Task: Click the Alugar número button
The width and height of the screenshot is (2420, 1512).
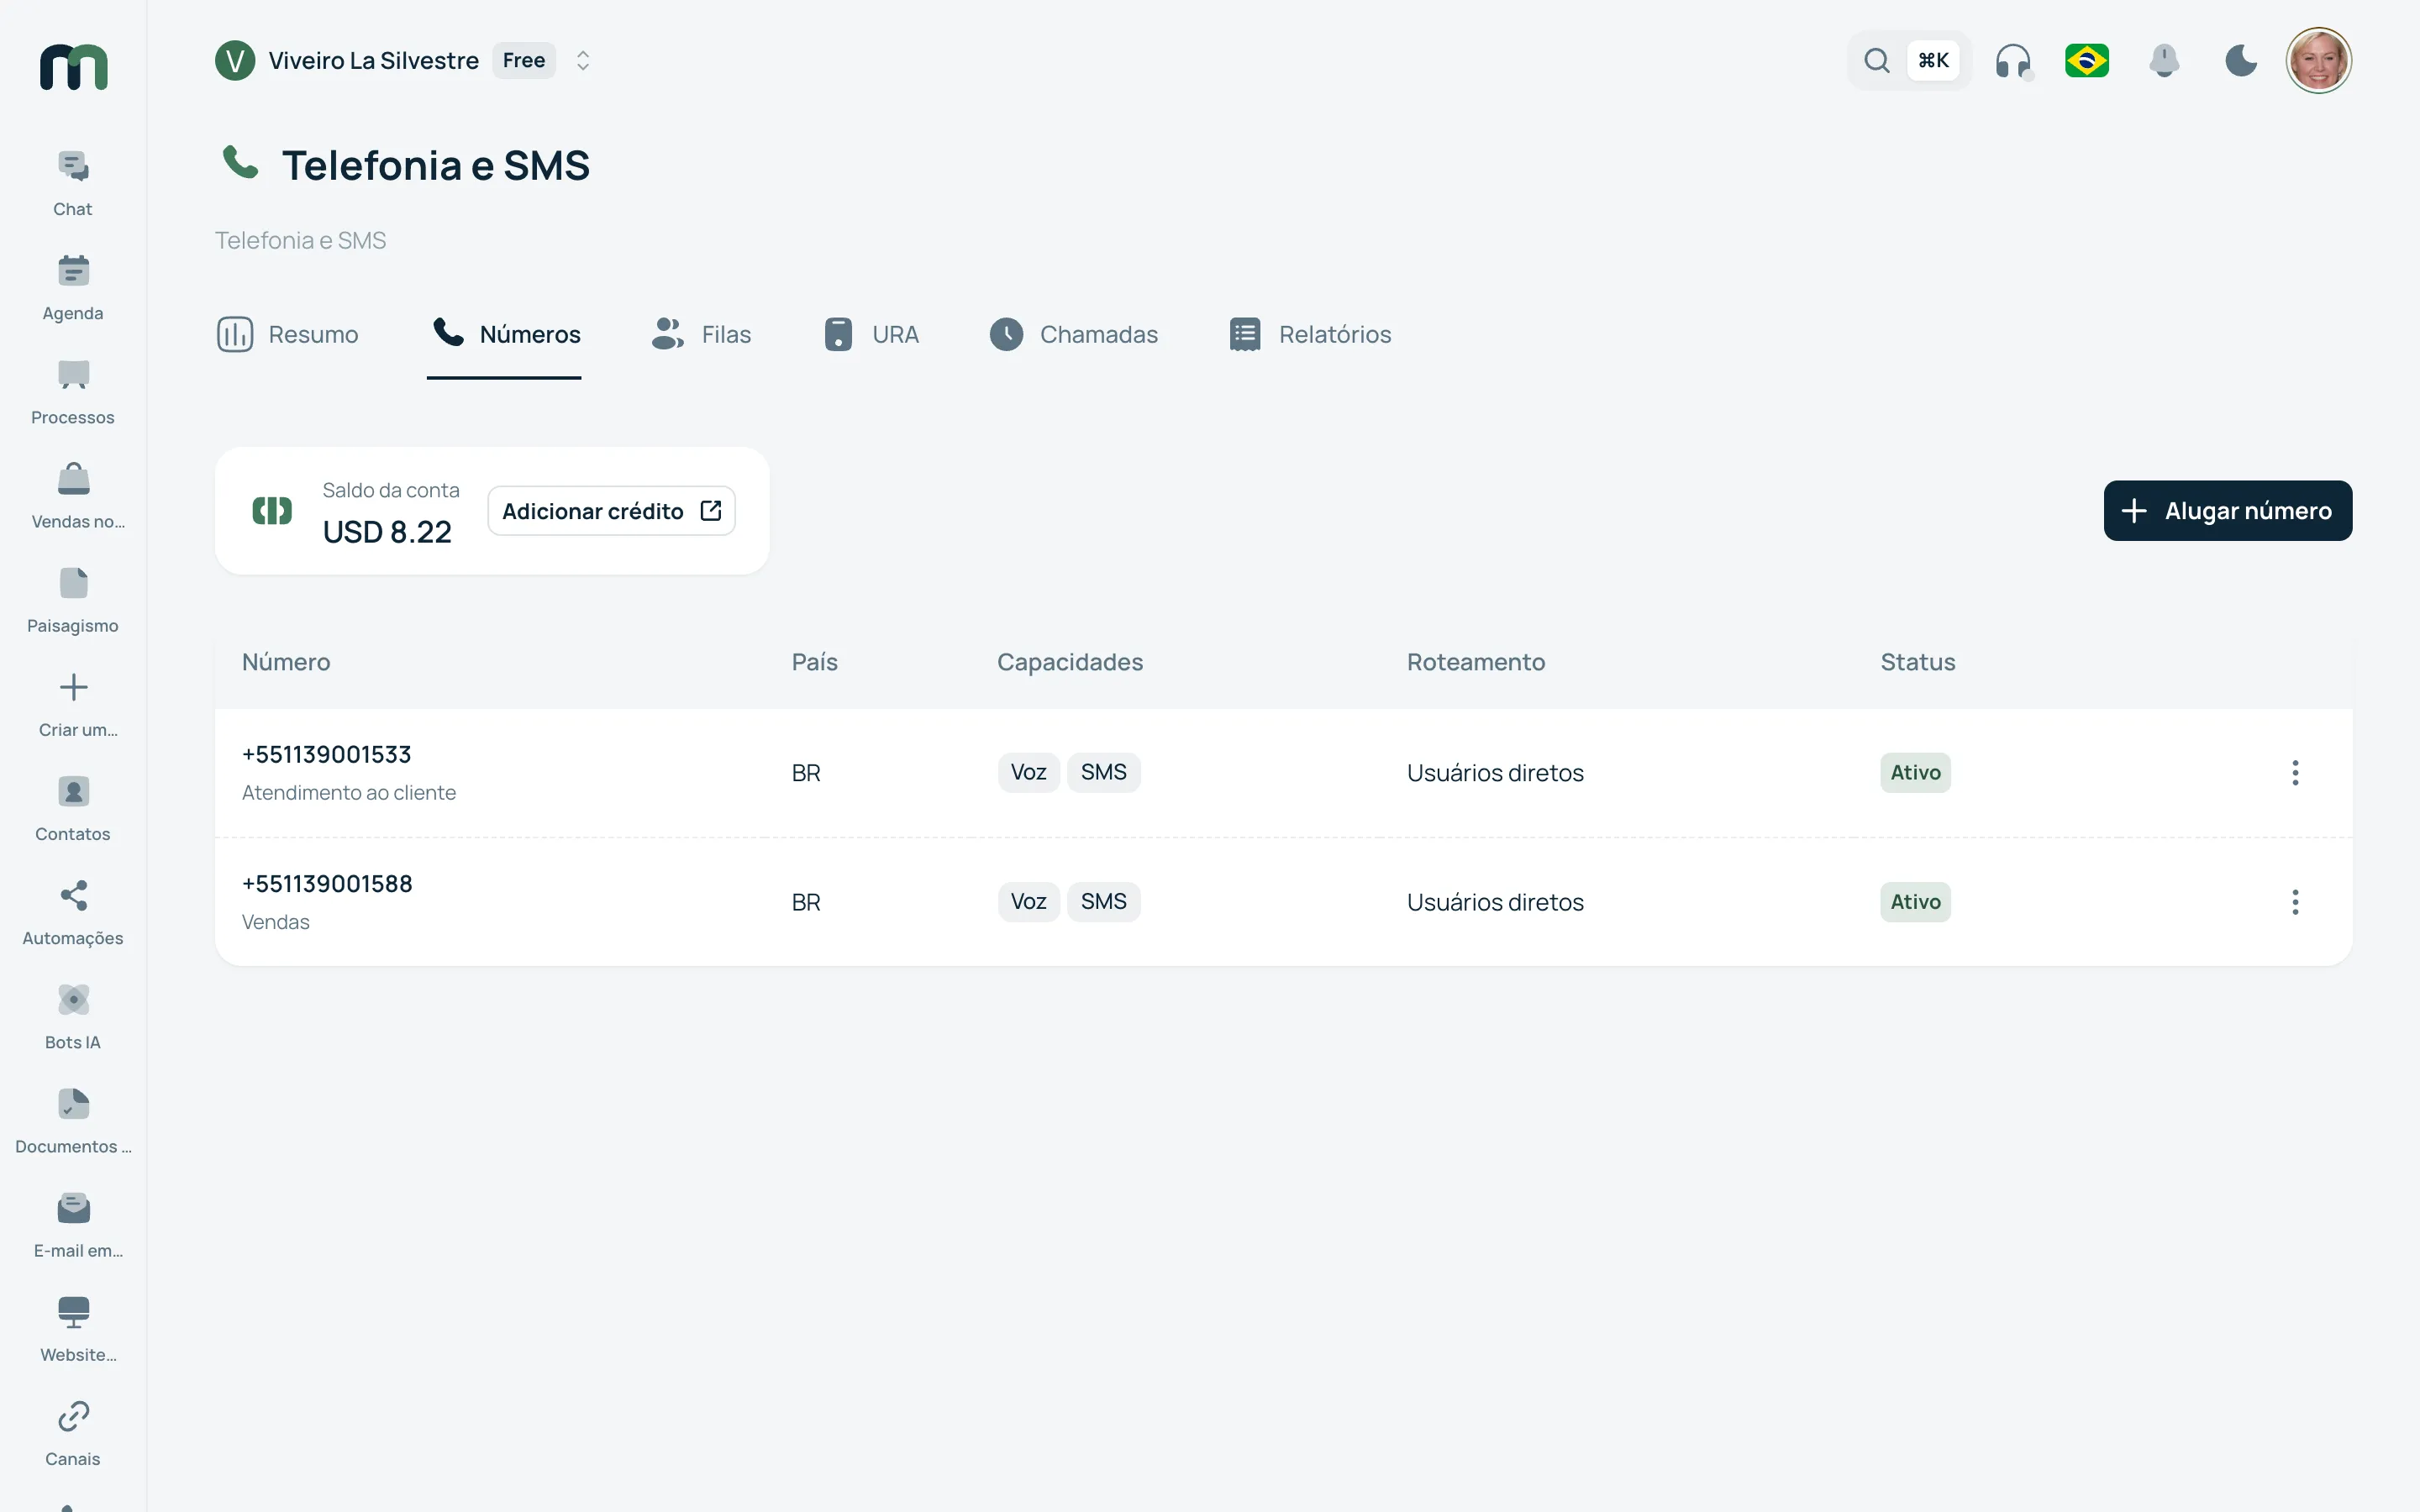Action: tap(2227, 511)
